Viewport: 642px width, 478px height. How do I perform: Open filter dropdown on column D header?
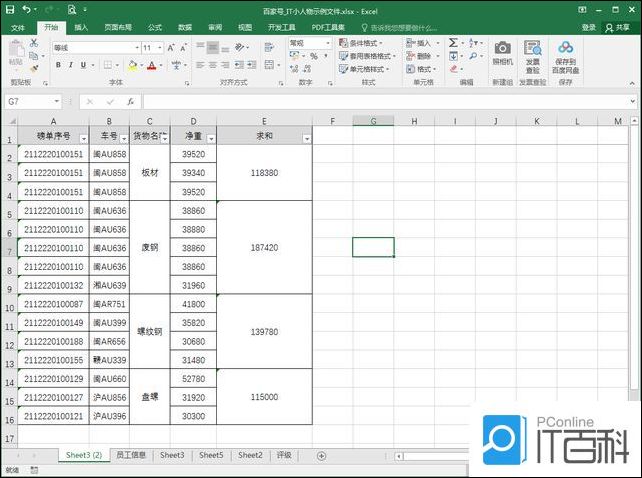211,139
